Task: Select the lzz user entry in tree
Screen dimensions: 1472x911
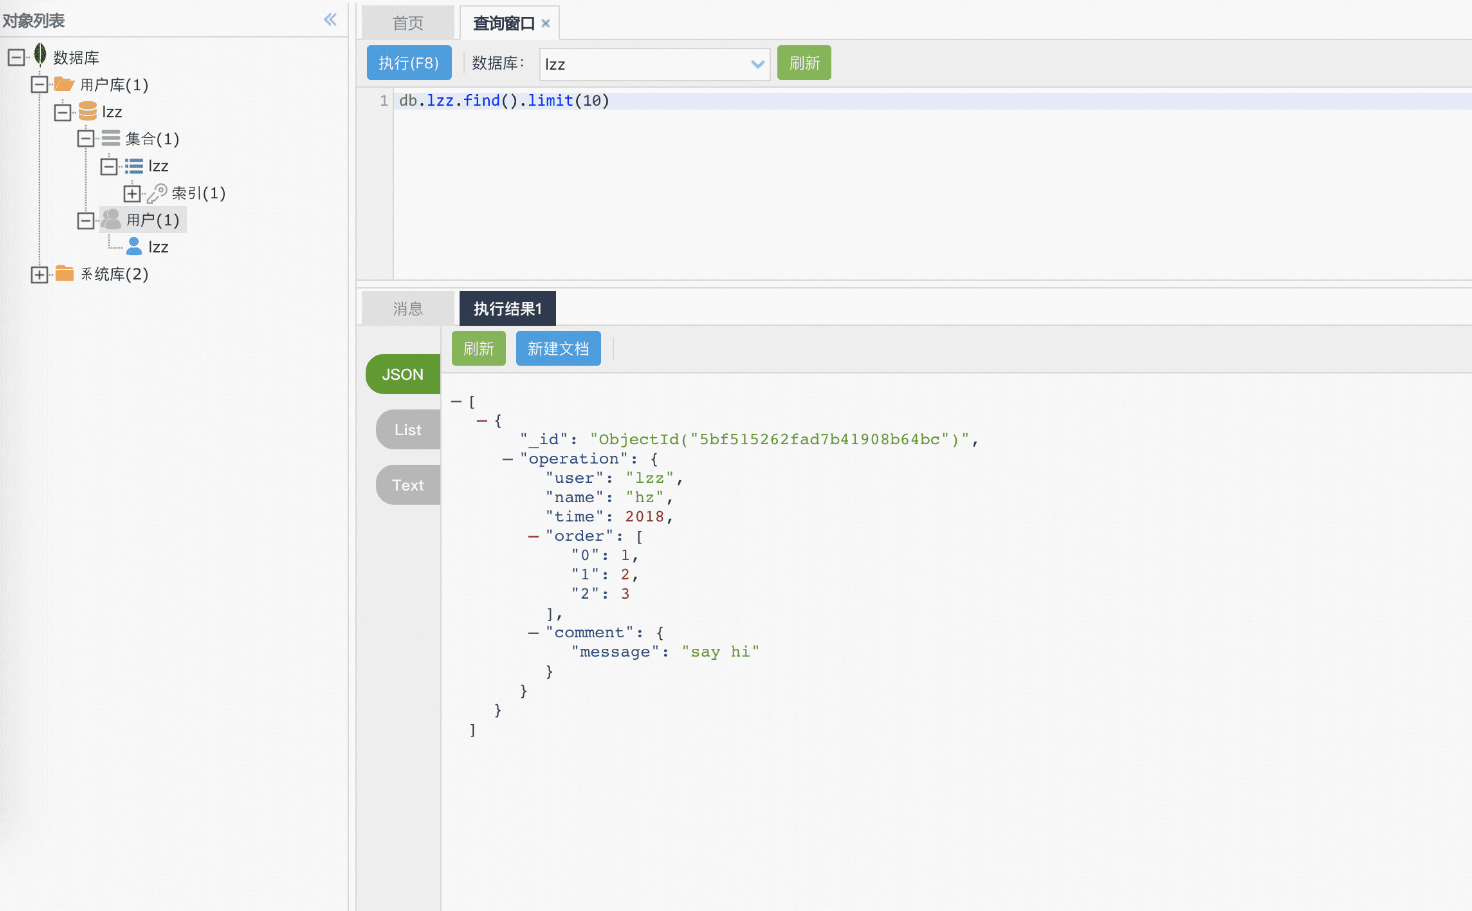Action: point(158,247)
